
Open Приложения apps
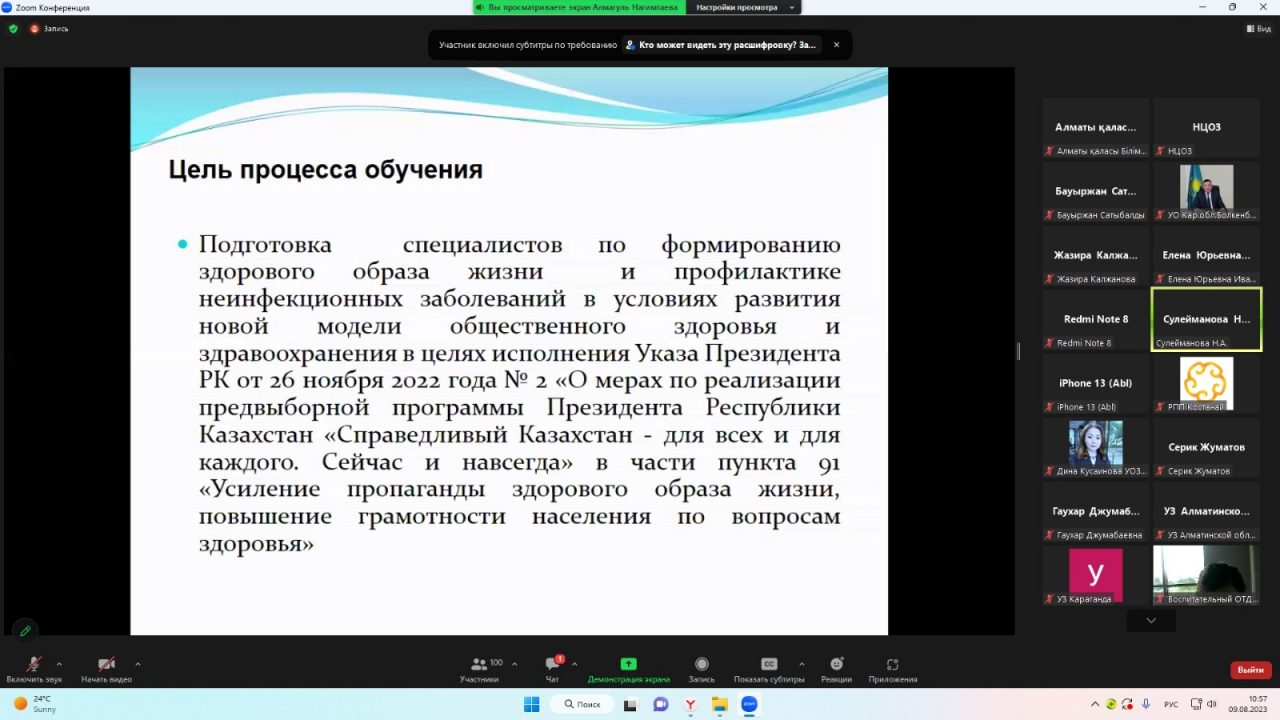pos(892,664)
